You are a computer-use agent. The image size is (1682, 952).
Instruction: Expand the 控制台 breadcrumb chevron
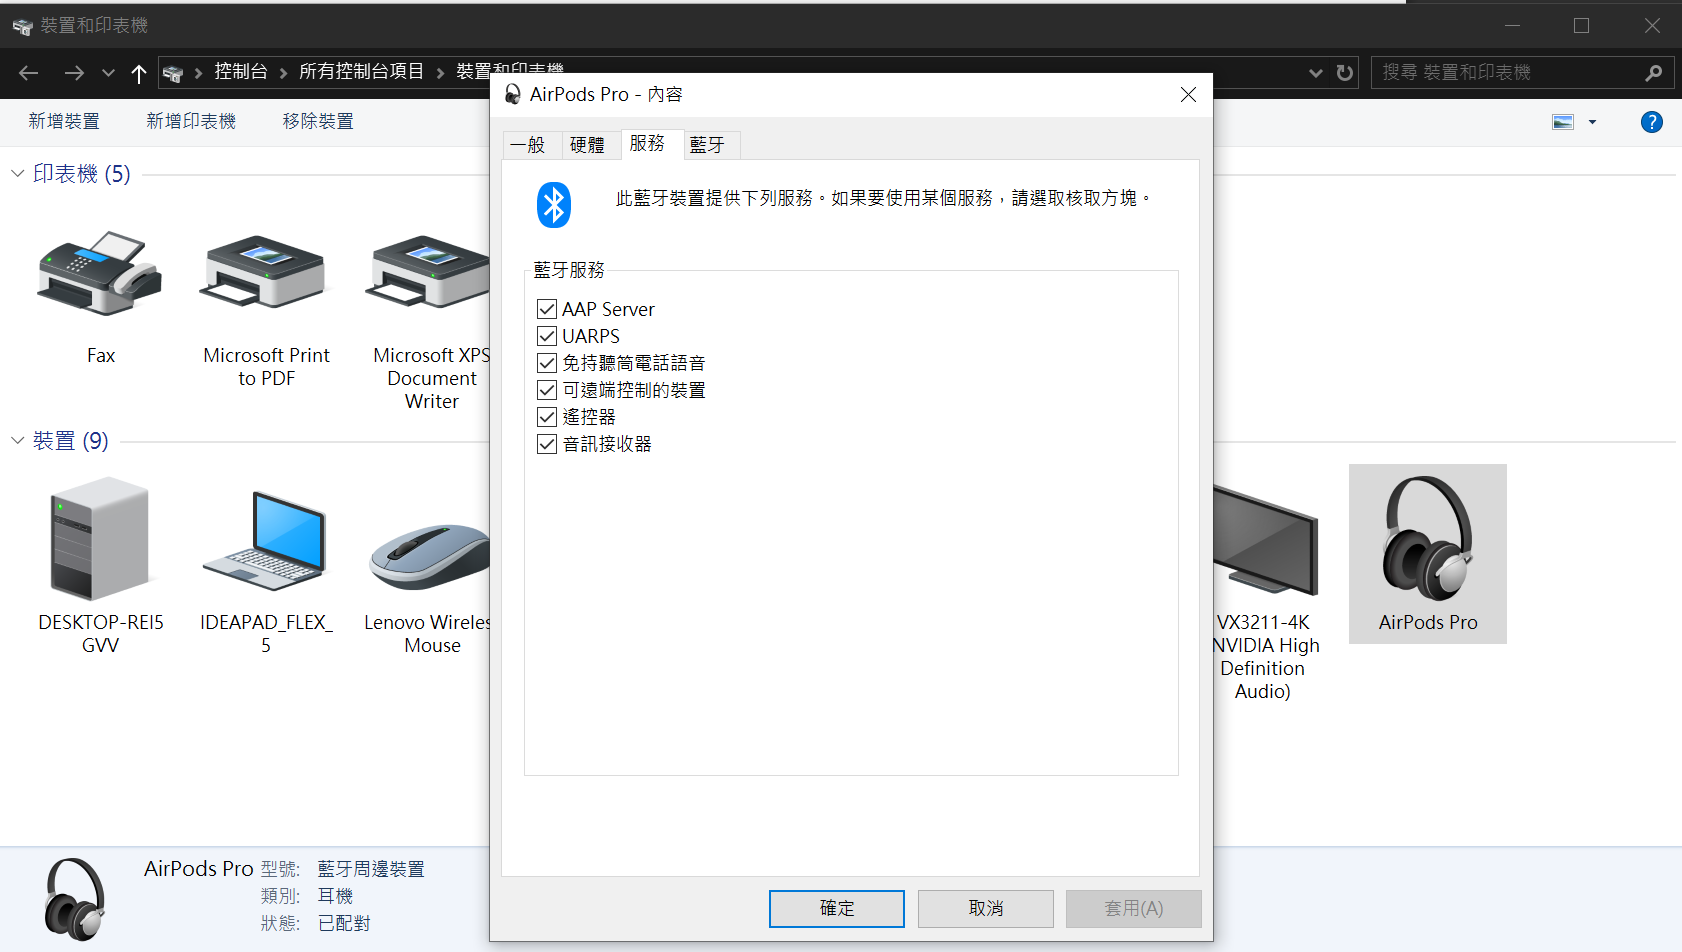tap(283, 73)
